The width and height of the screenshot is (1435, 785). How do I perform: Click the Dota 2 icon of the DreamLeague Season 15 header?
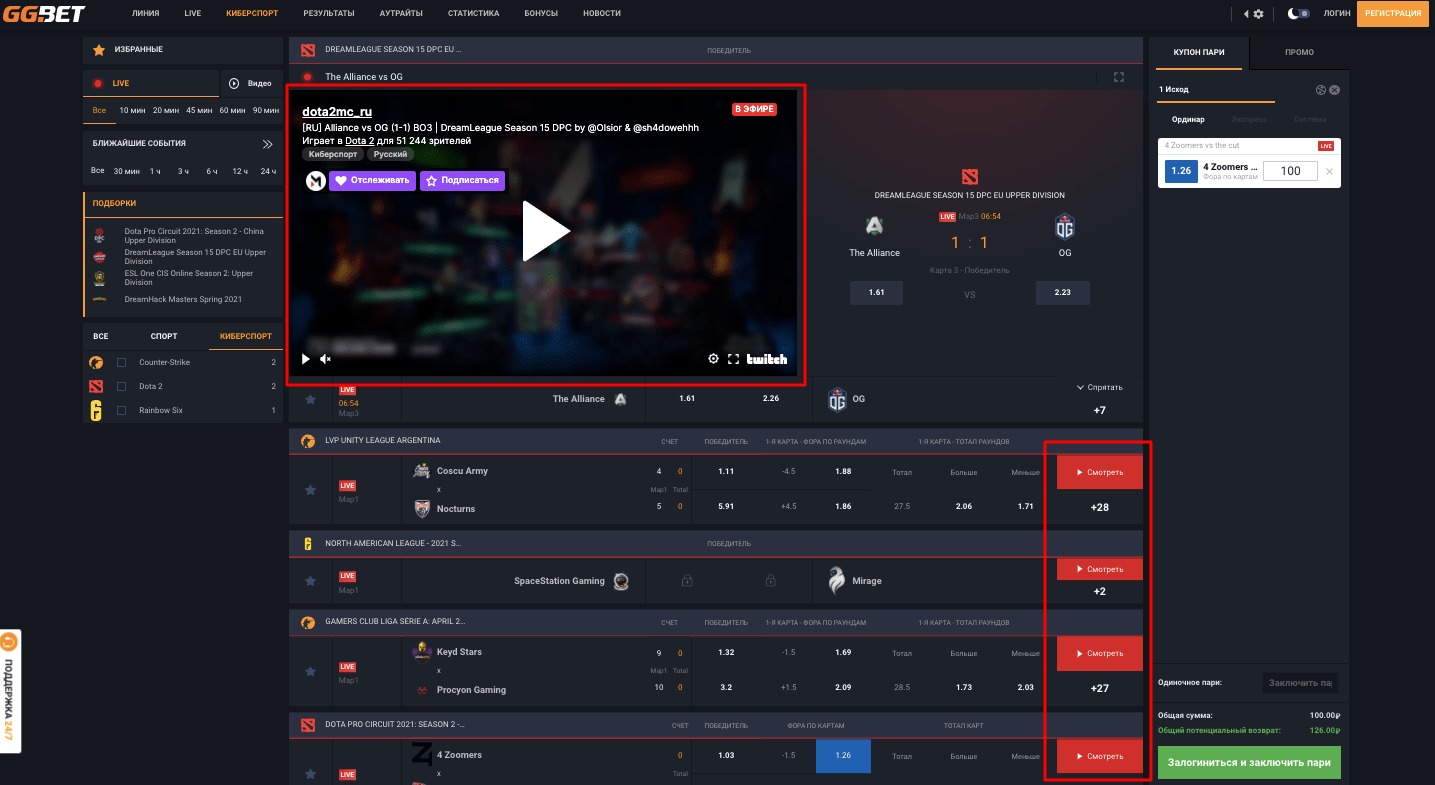tap(308, 49)
